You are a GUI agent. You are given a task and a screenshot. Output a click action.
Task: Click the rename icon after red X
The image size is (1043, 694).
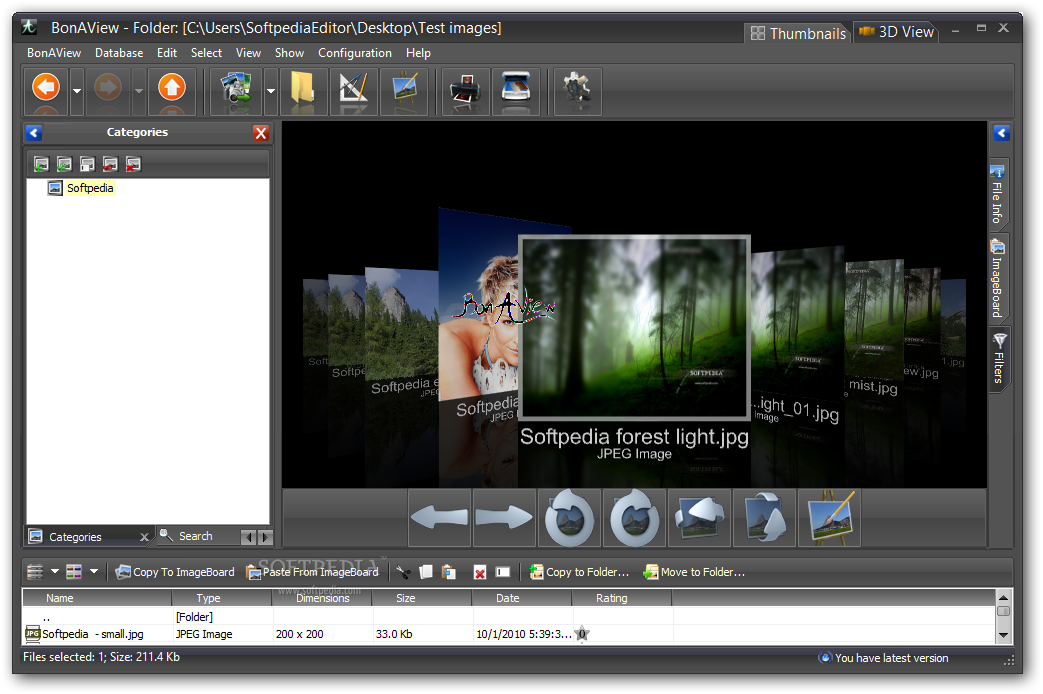(x=503, y=572)
